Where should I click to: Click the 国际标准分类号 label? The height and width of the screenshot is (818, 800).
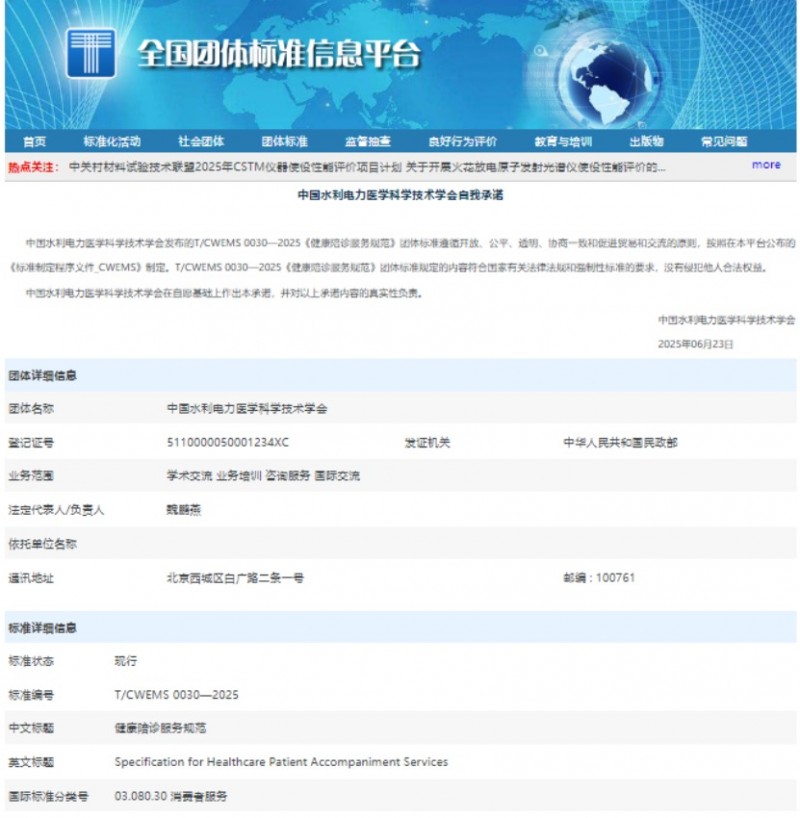(x=48, y=797)
